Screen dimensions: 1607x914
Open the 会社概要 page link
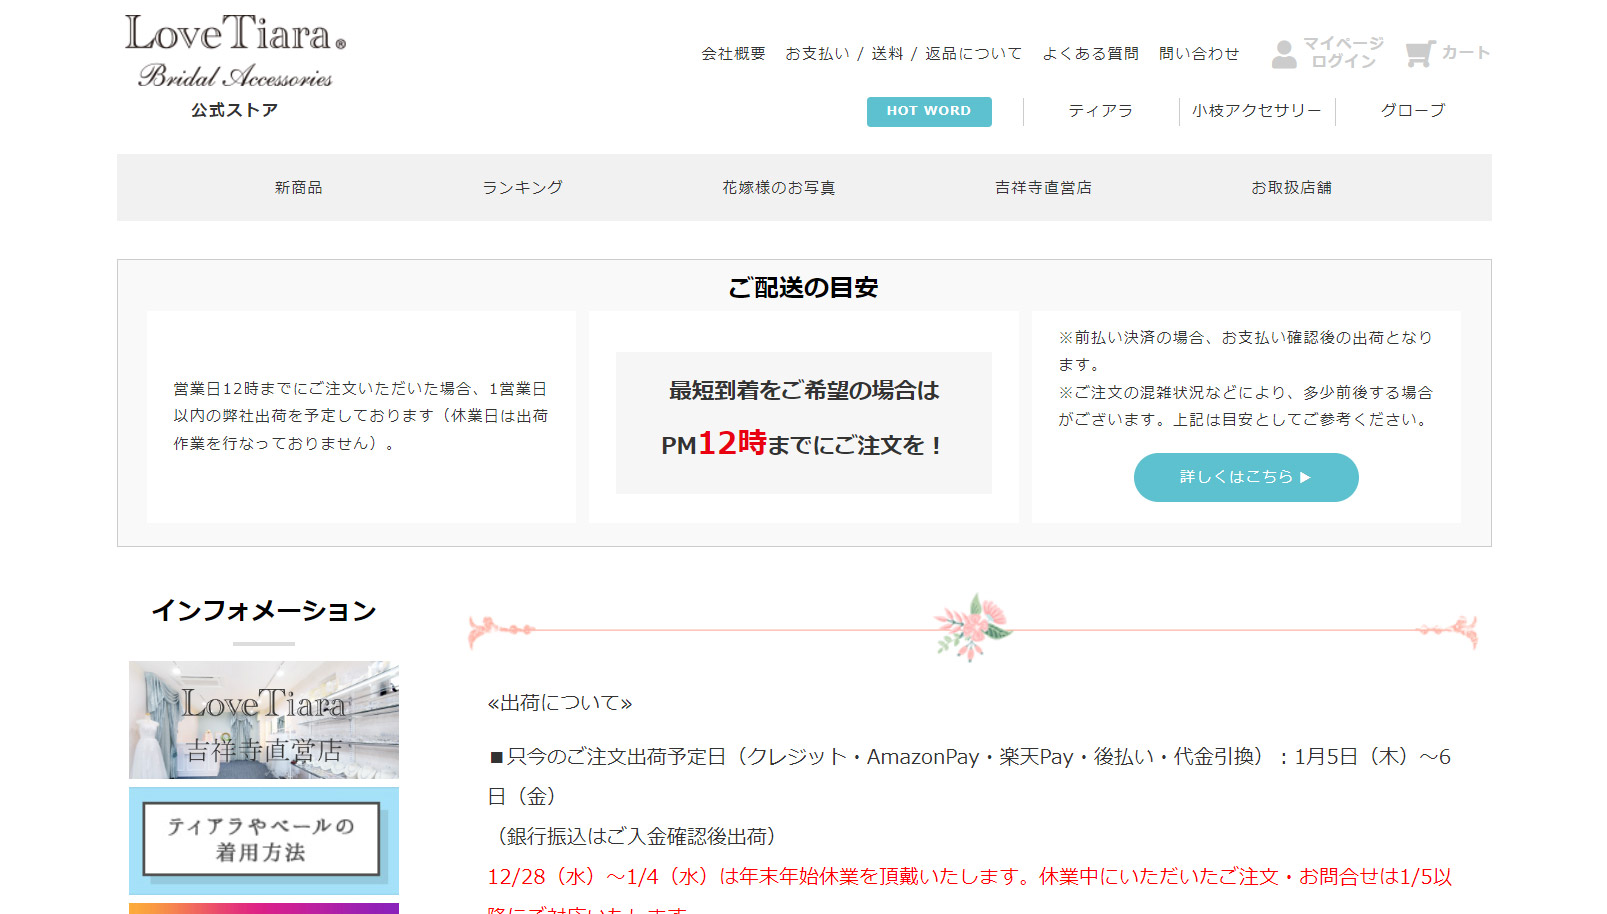(x=731, y=53)
